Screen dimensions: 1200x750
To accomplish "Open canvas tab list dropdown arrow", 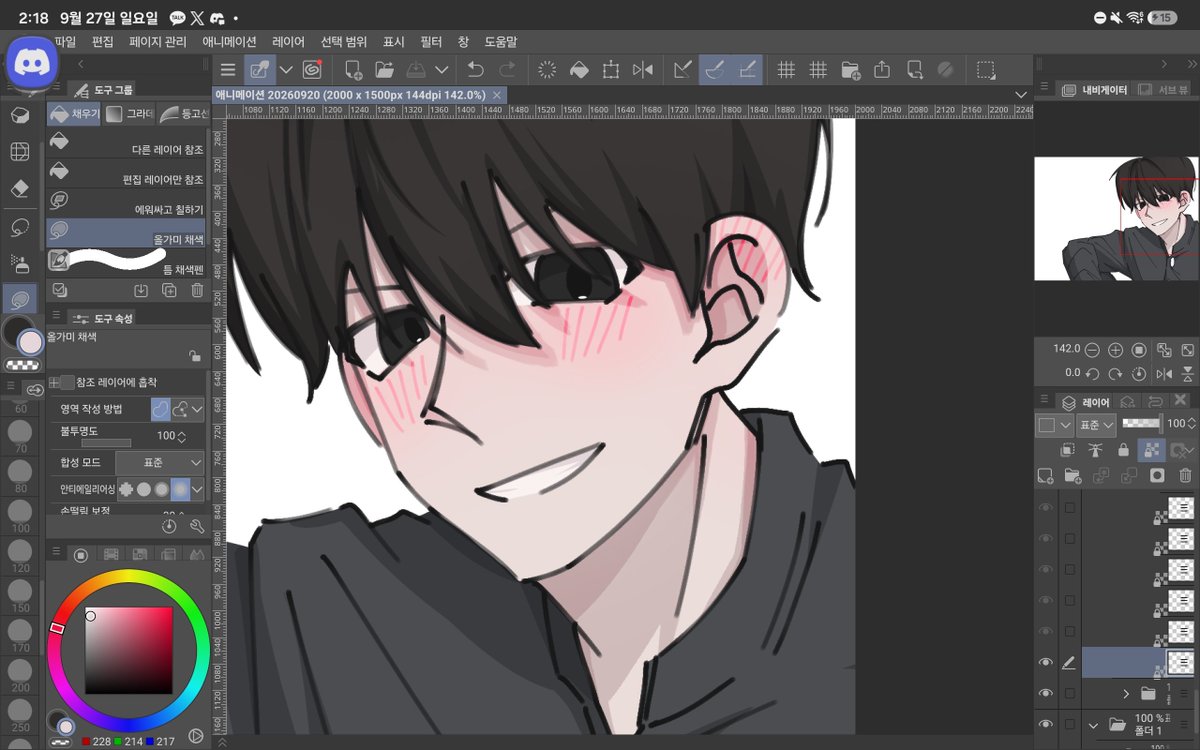I will (x=1021, y=94).
